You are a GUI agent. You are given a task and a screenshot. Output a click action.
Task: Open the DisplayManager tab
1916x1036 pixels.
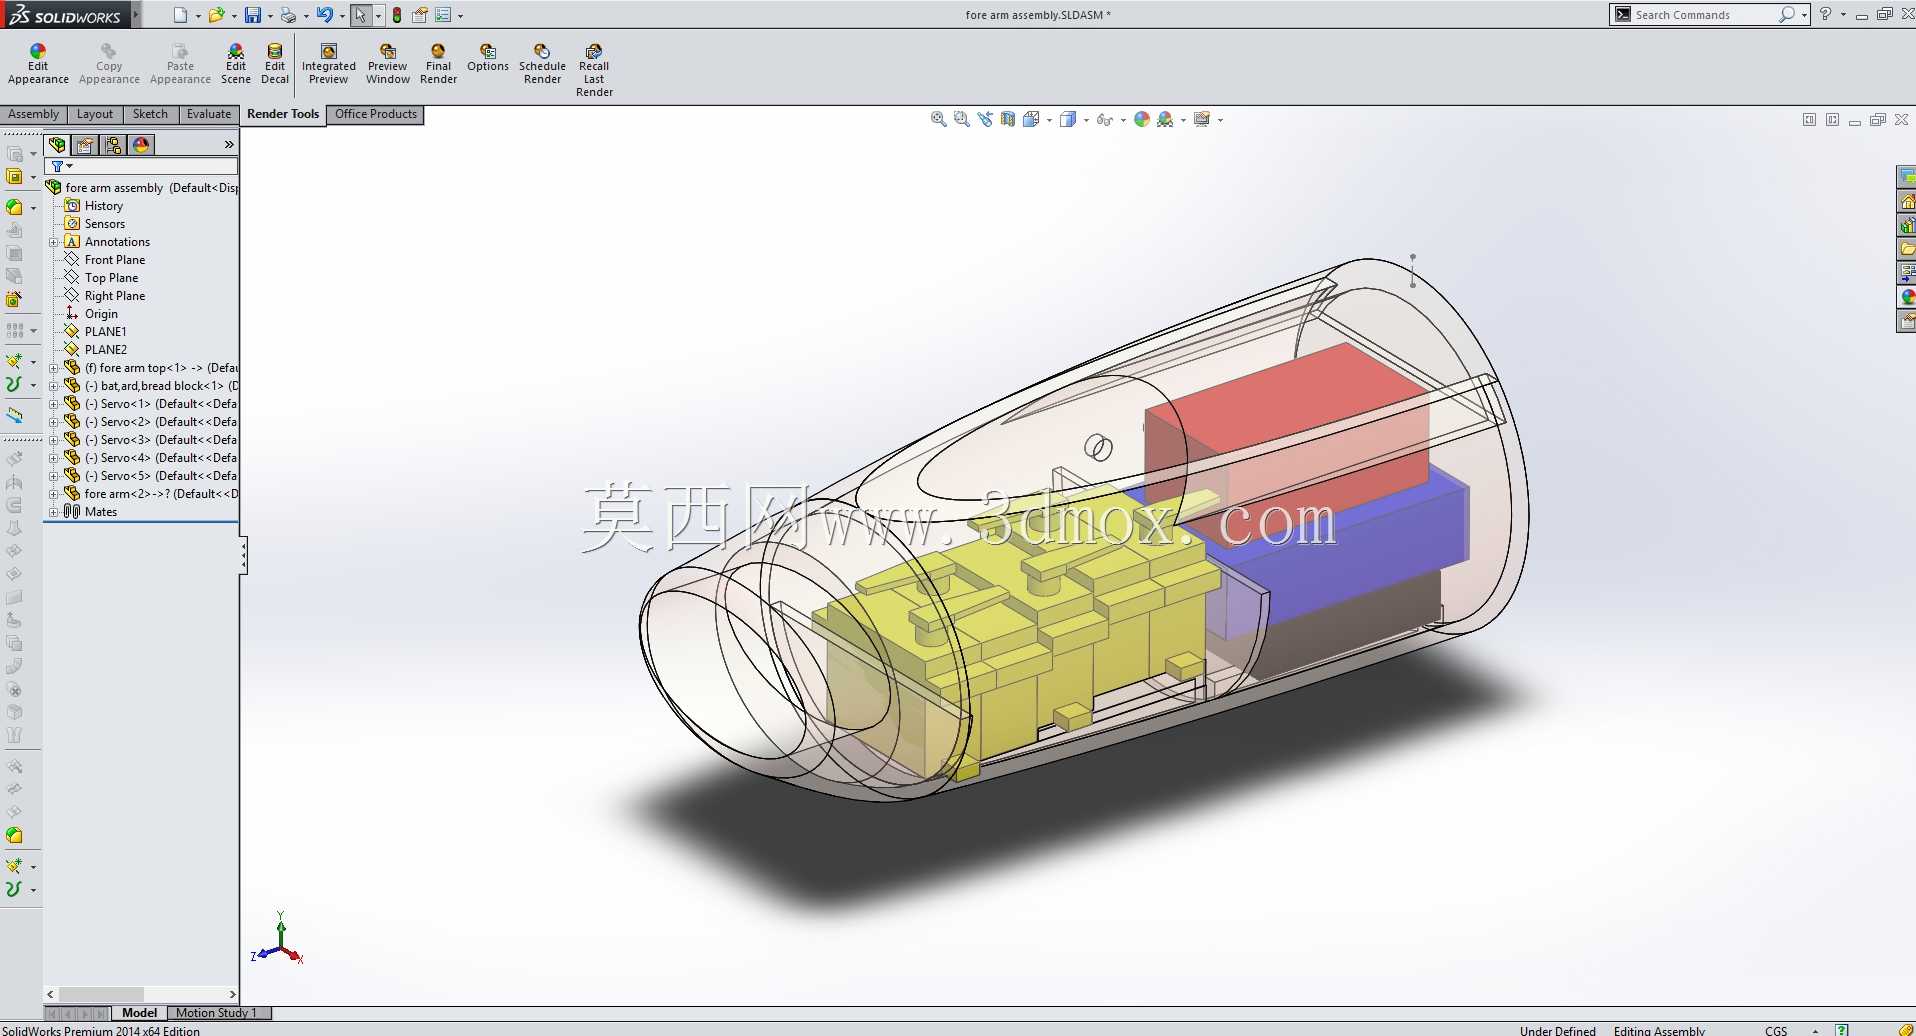141,145
